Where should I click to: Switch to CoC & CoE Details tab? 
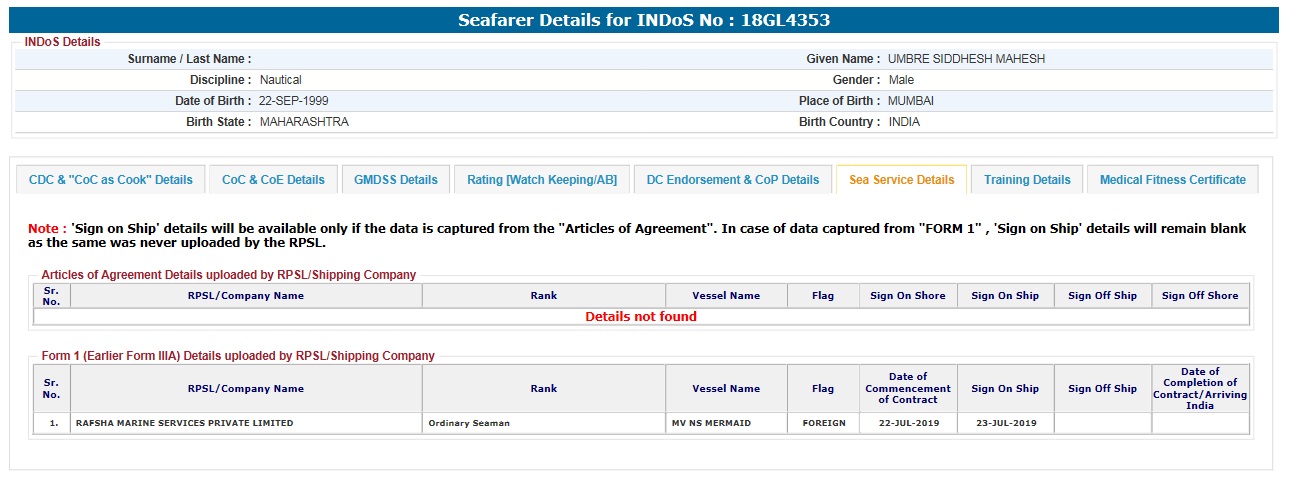pos(273,180)
